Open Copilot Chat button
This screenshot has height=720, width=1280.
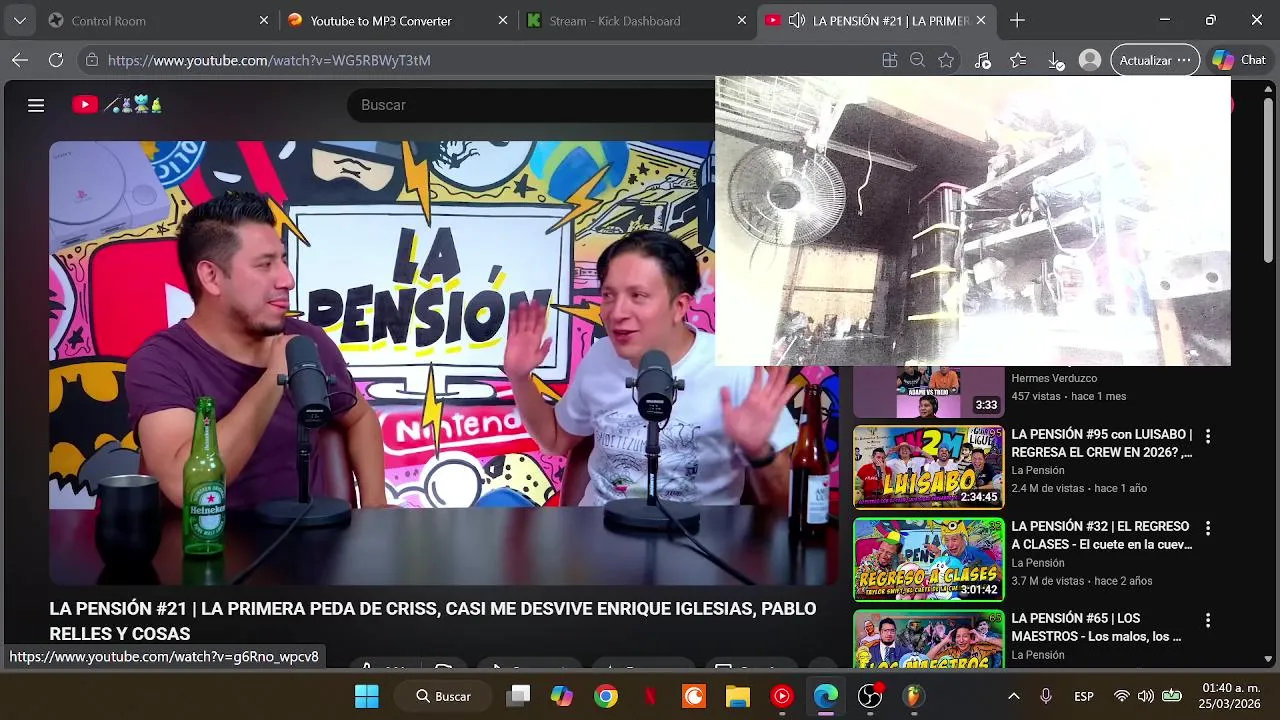[1239, 60]
